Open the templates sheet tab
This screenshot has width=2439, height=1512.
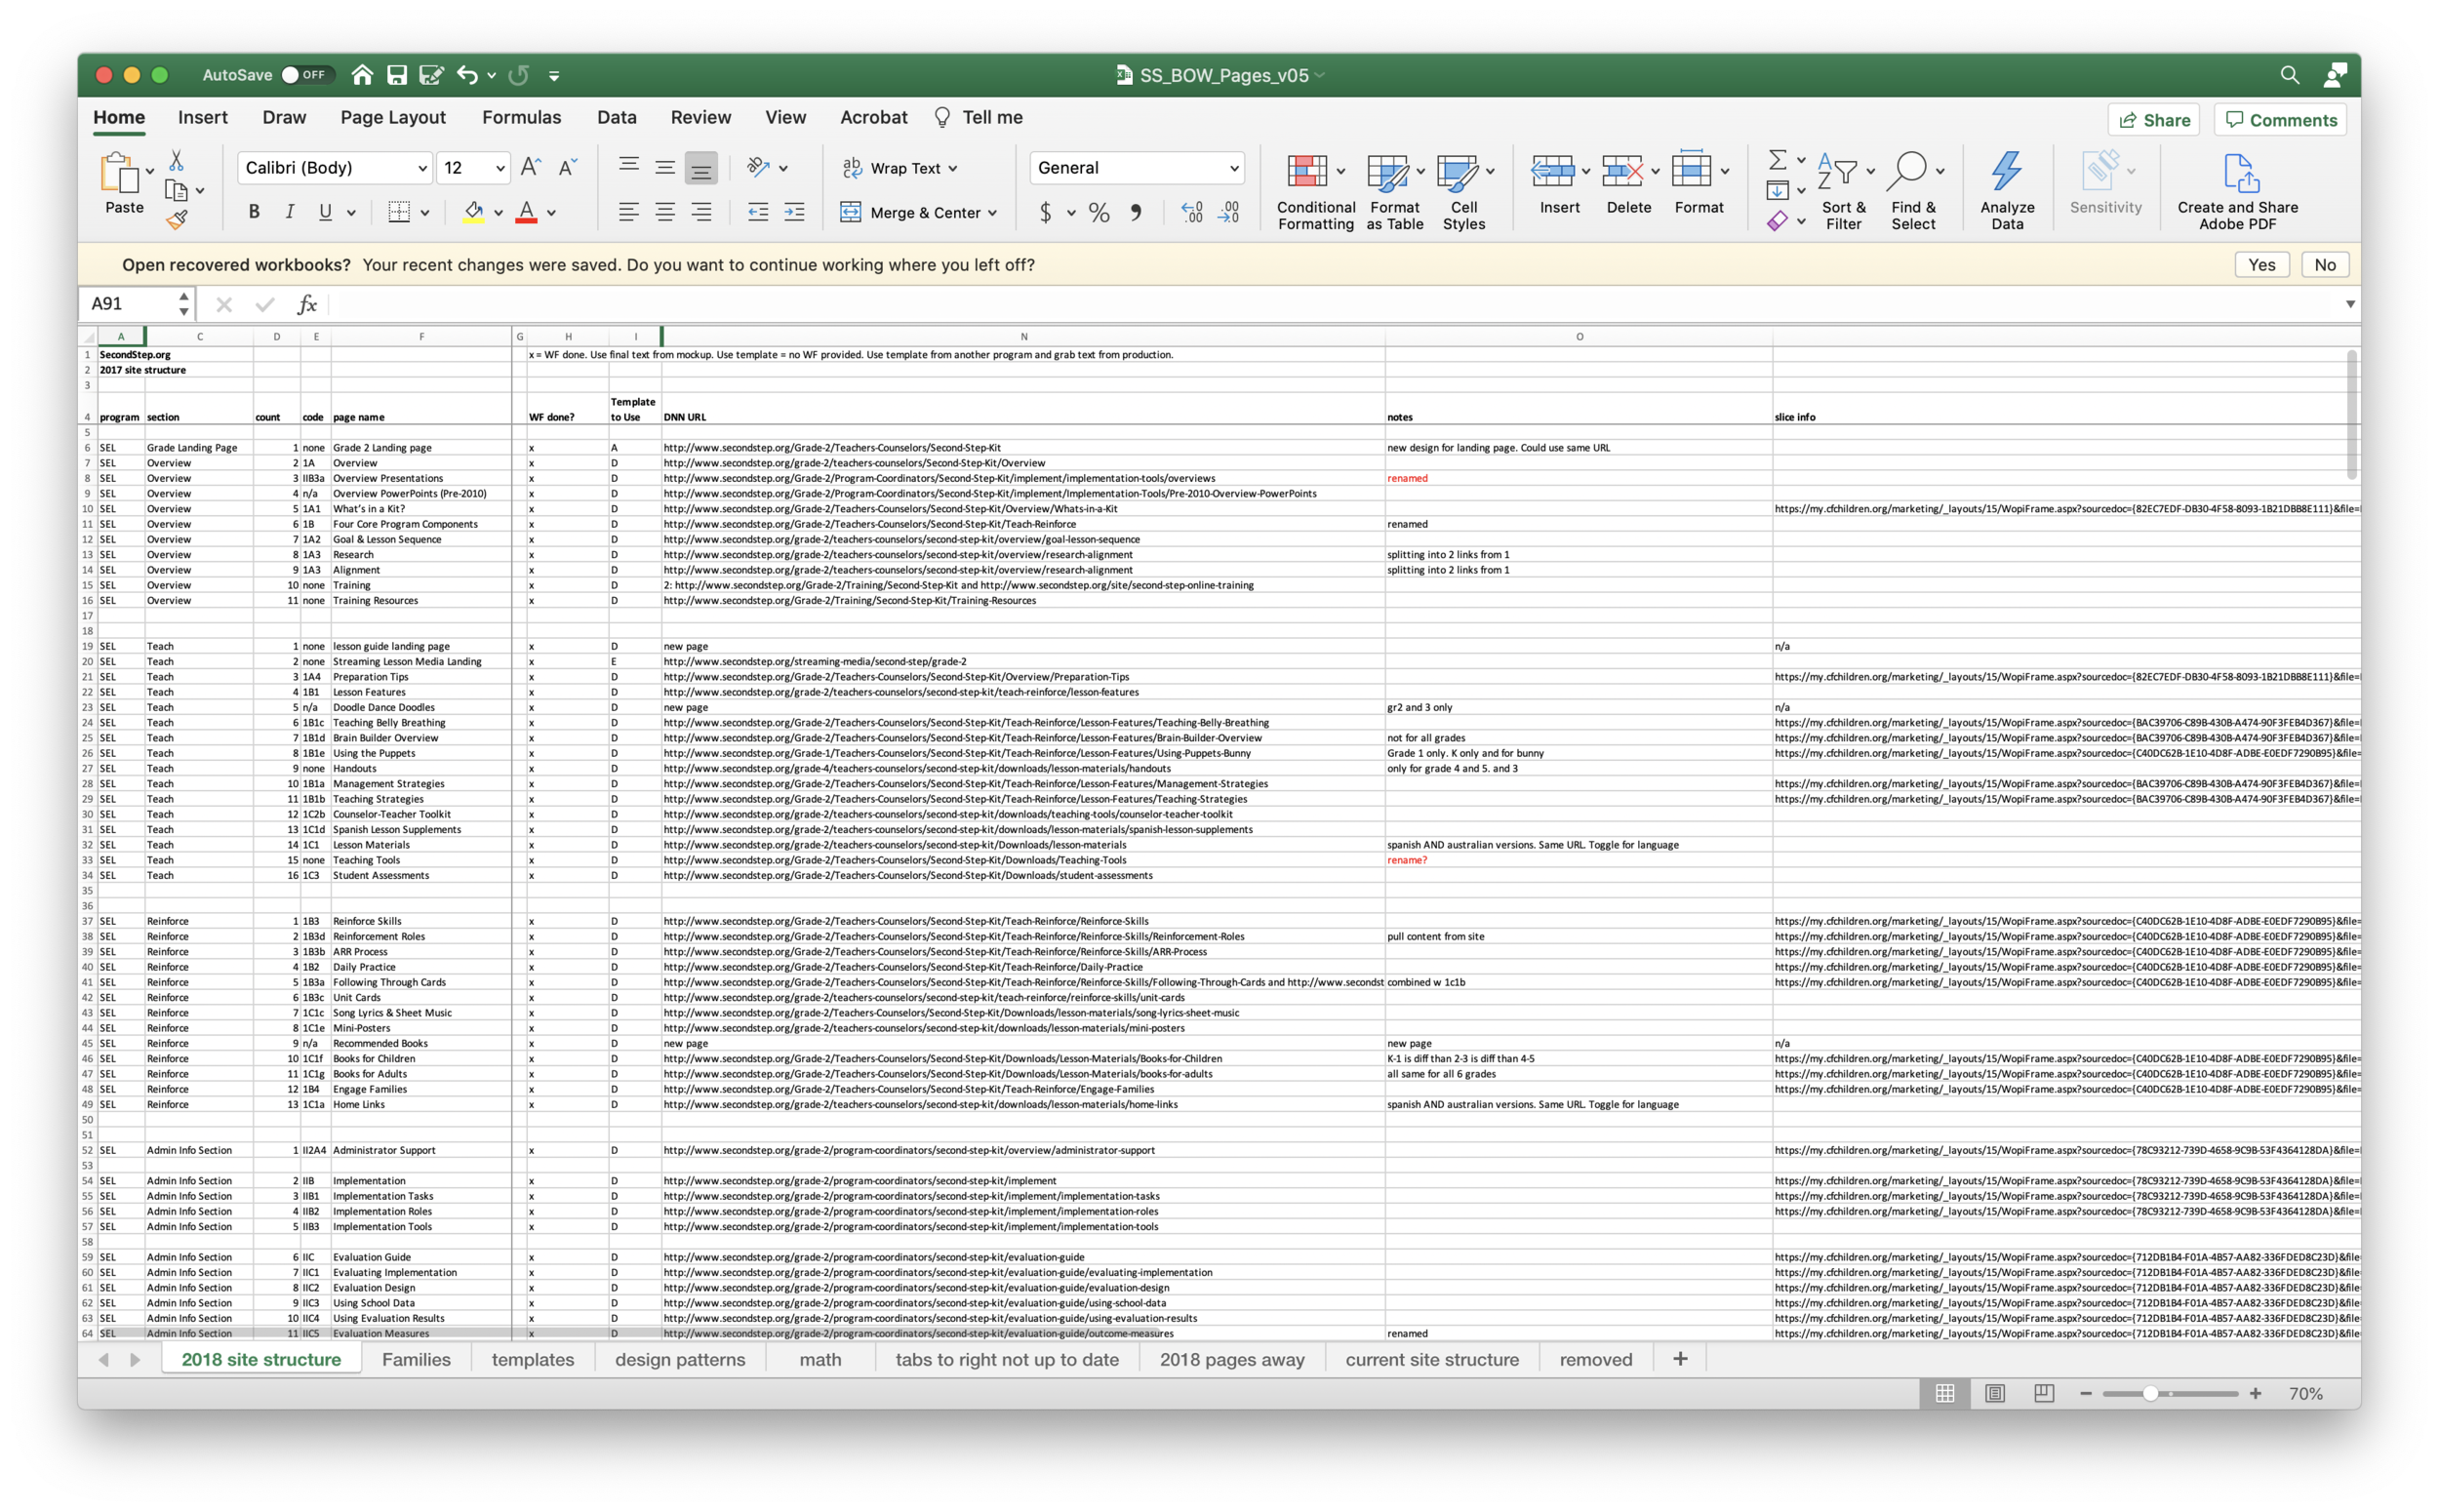point(532,1359)
